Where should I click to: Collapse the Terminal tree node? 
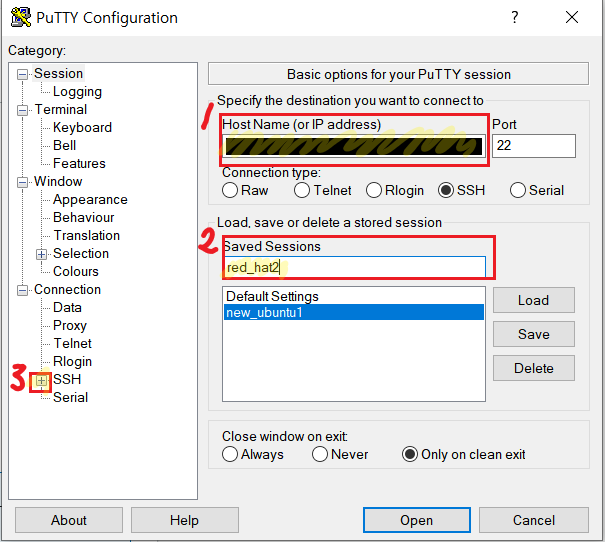[23, 110]
